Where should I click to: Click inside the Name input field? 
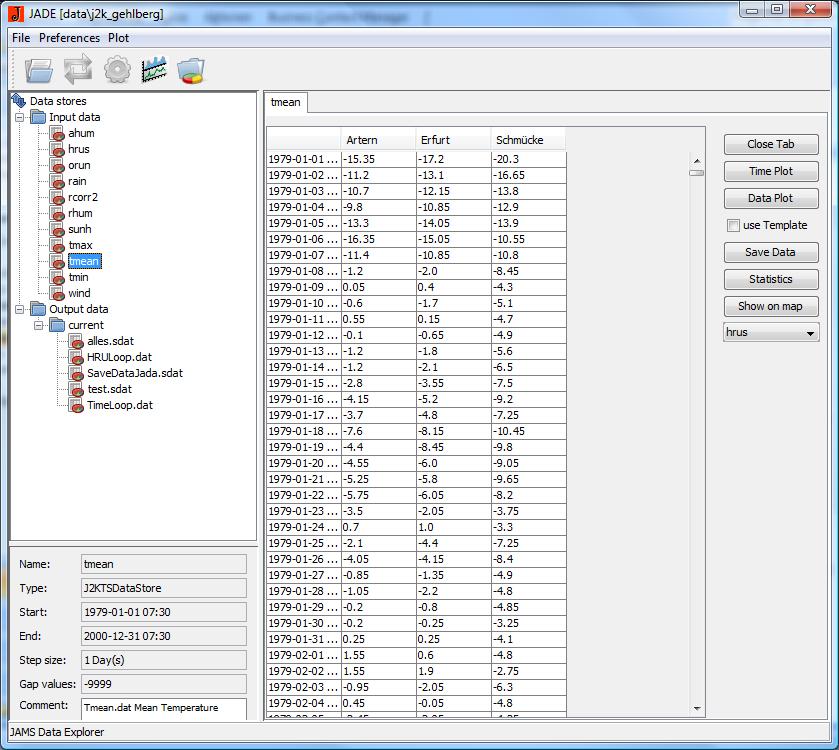[x=162, y=563]
